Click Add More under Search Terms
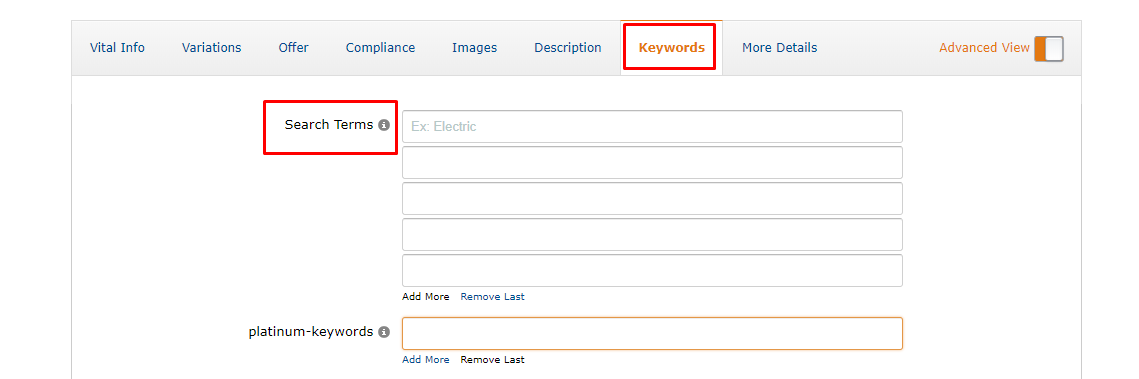1139x379 pixels. point(426,296)
